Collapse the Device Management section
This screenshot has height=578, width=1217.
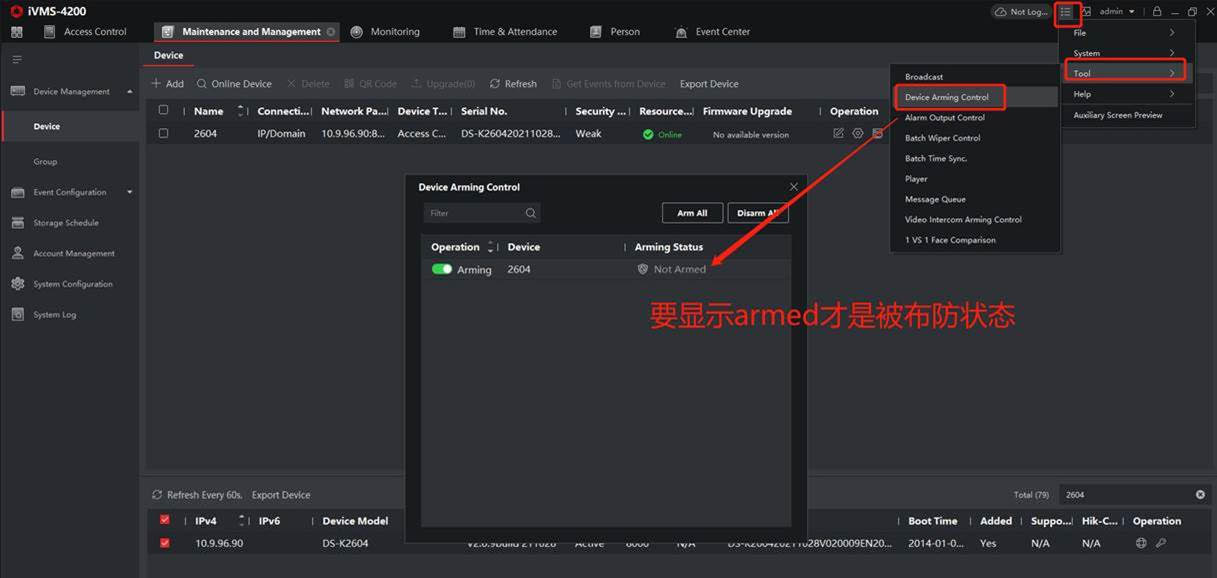(x=129, y=91)
